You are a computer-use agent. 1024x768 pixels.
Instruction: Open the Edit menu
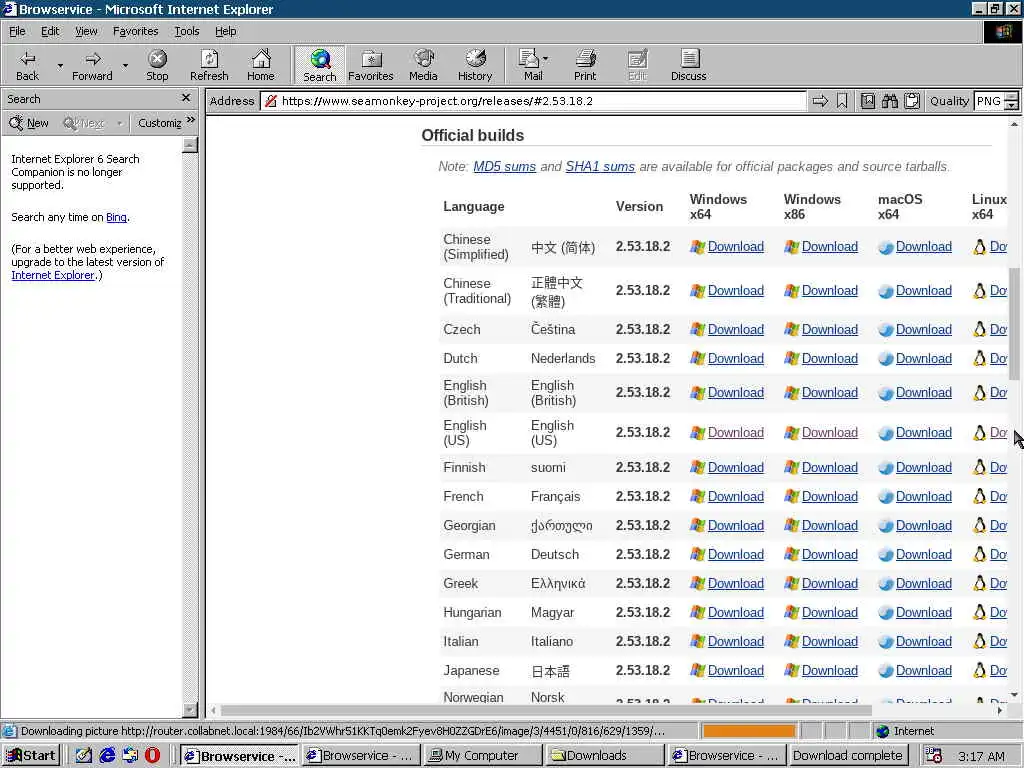[50, 31]
